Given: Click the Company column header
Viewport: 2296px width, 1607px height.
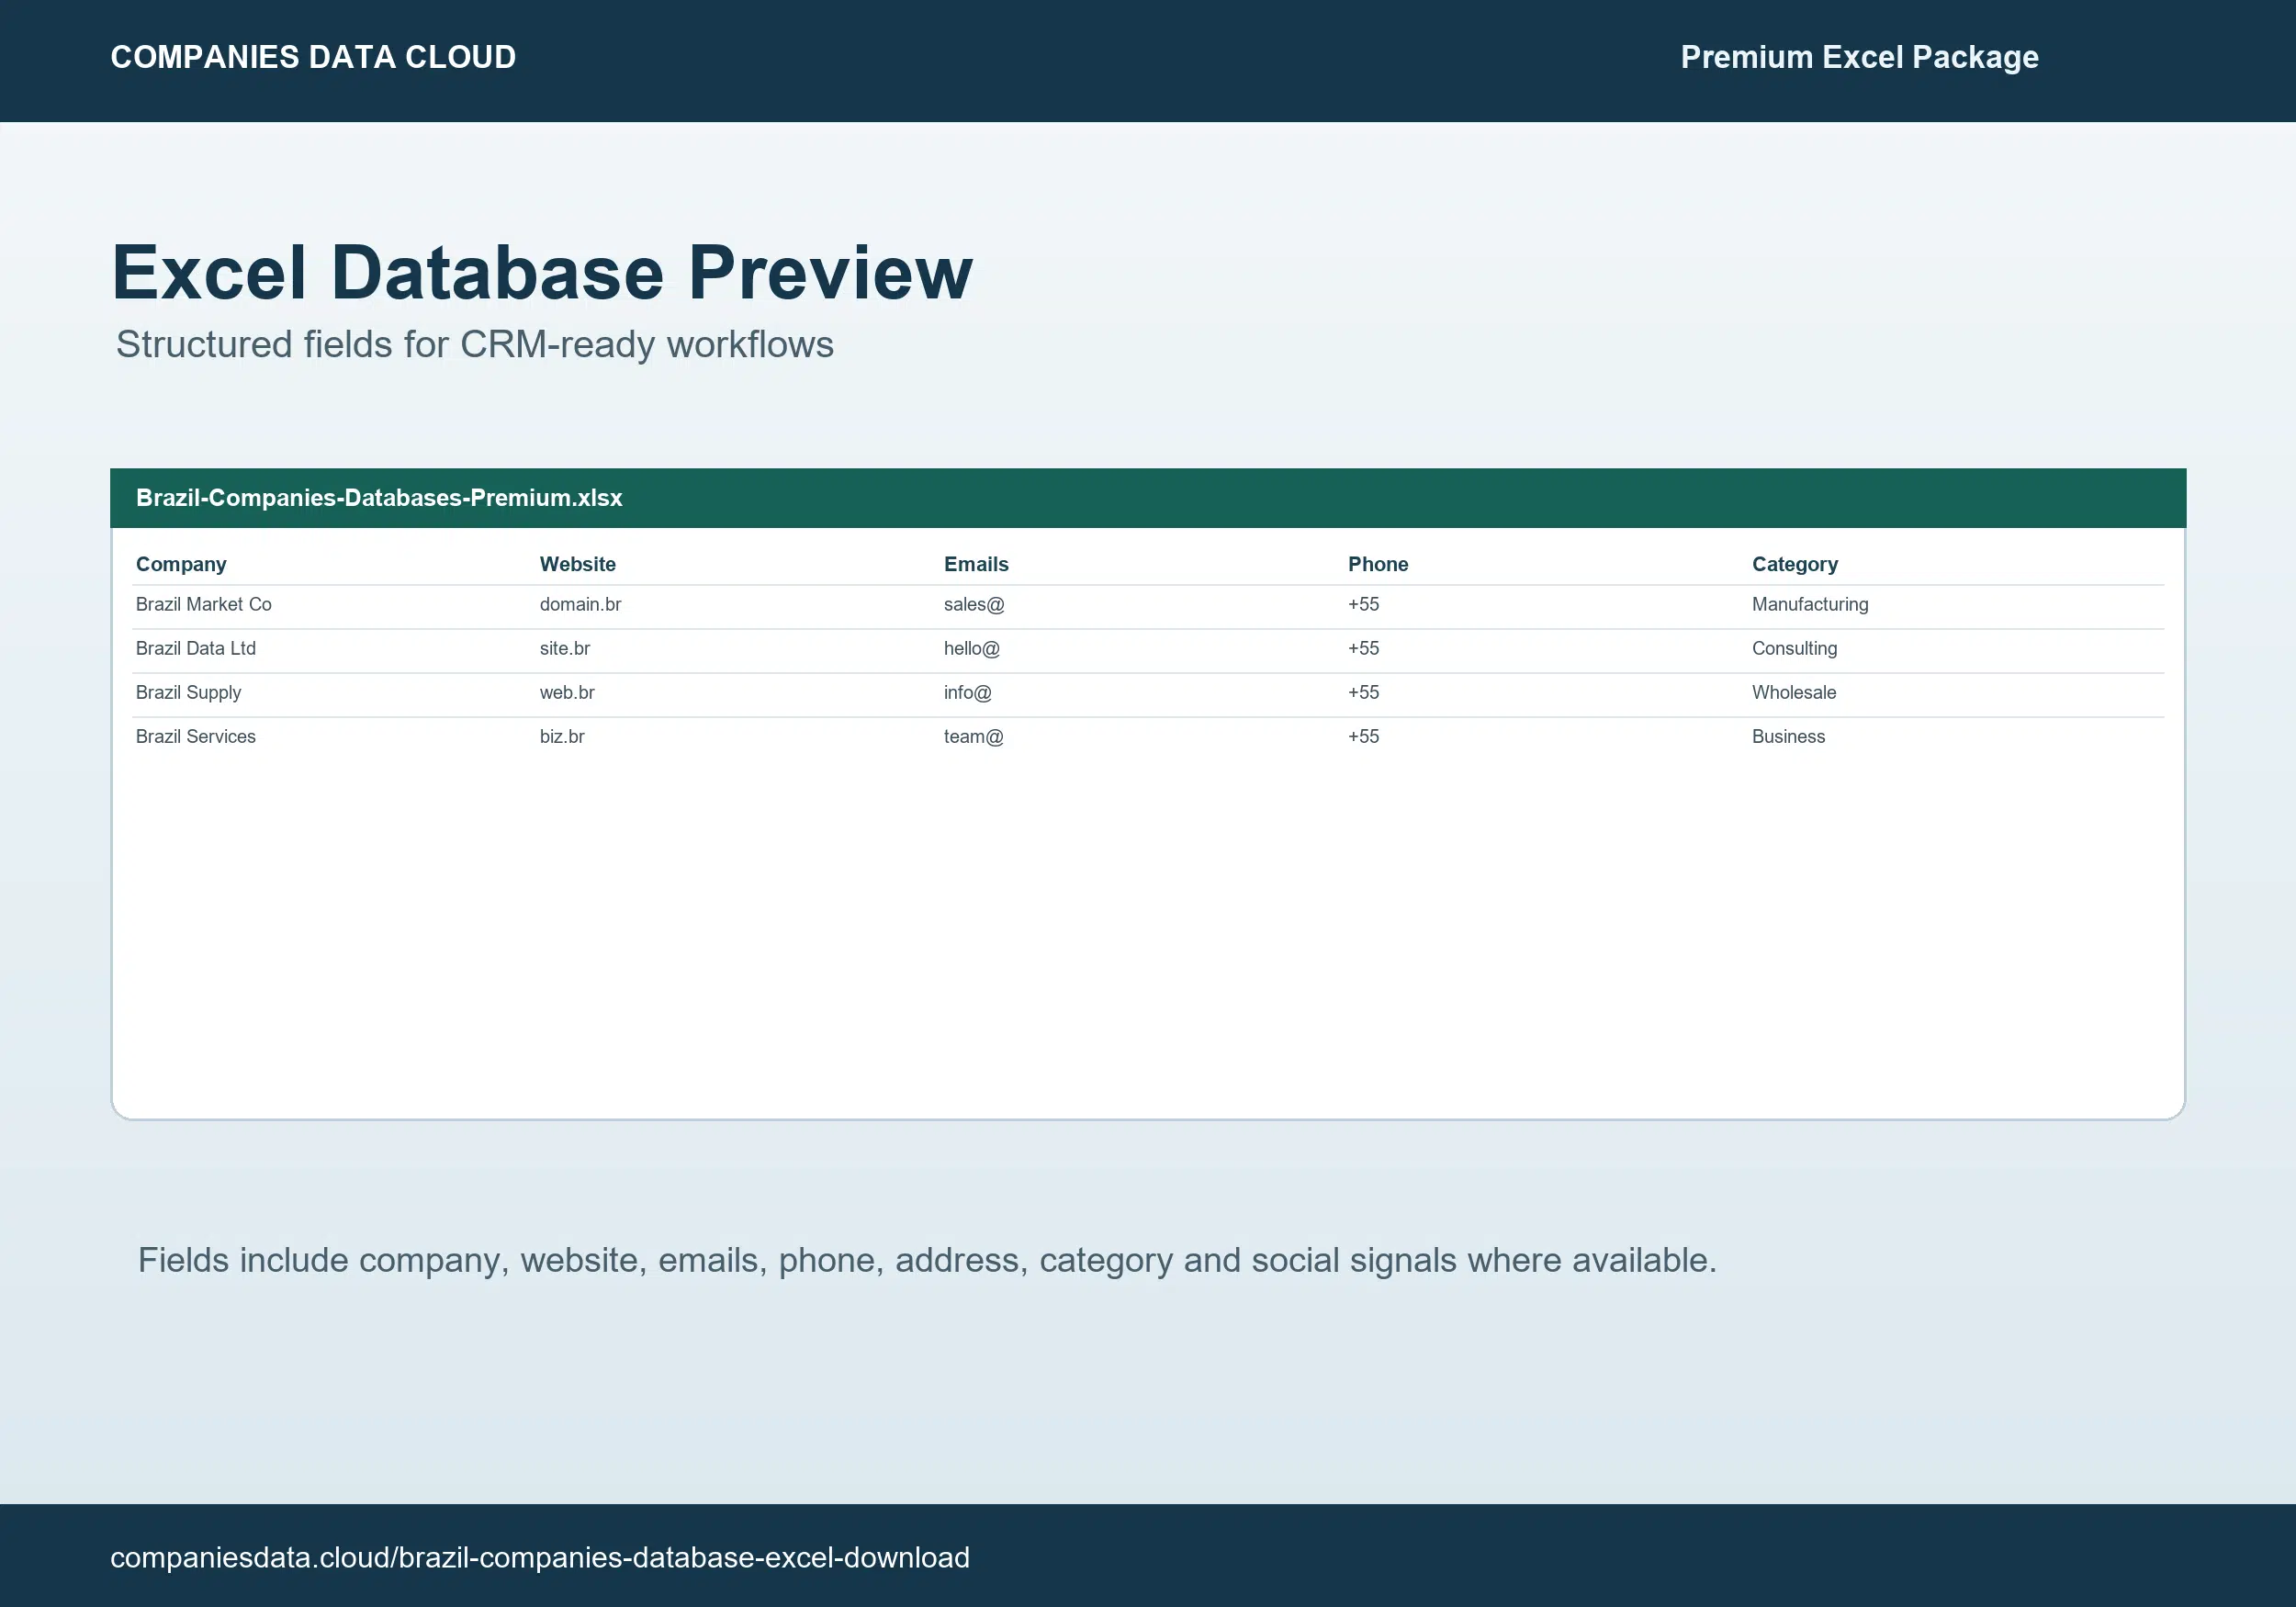Looking at the screenshot, I should (x=181, y=564).
